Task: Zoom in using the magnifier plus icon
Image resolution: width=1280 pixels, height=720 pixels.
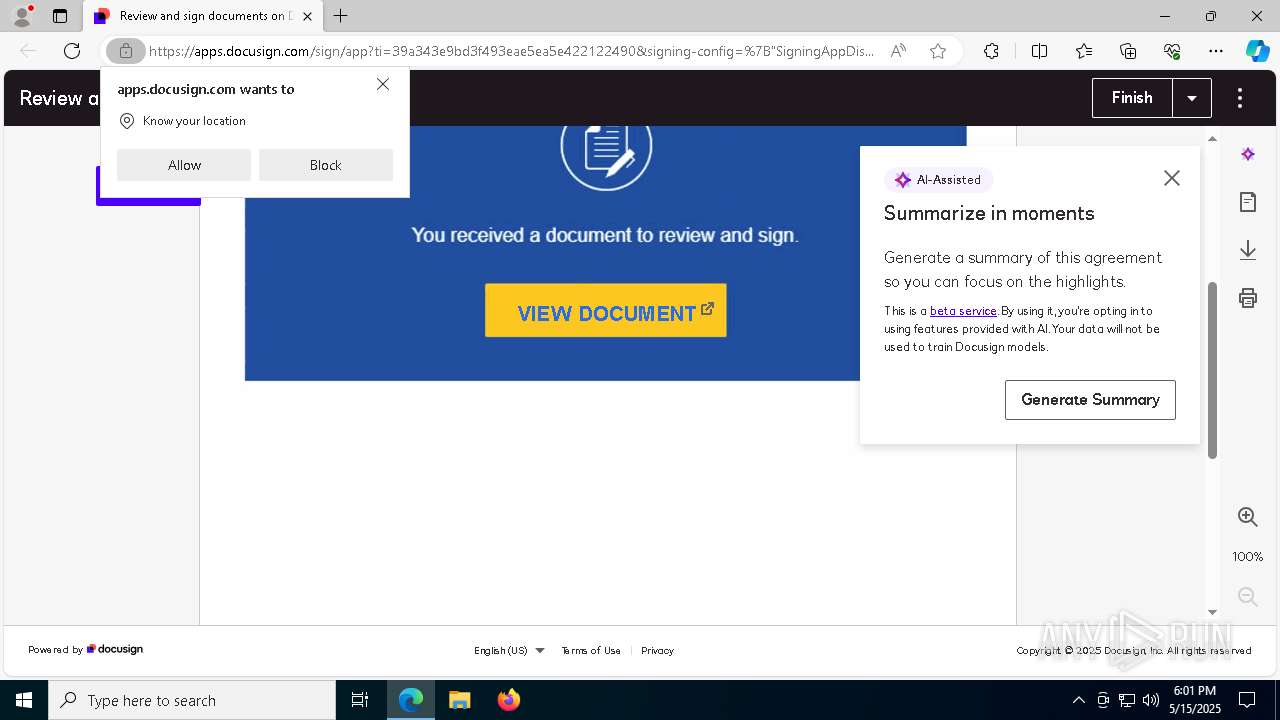Action: tap(1248, 517)
